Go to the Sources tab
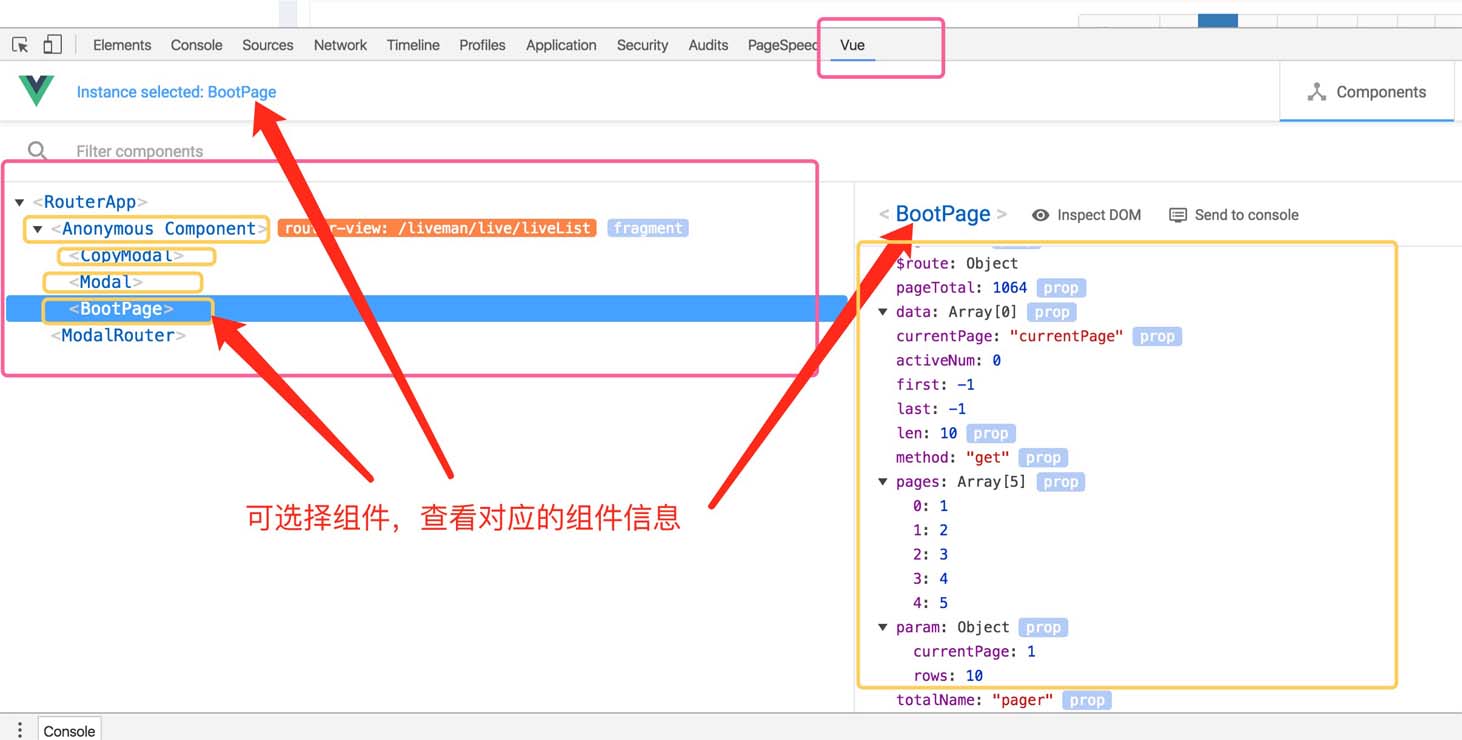Viewport: 1462px width, 740px height. pyautogui.click(x=268, y=45)
